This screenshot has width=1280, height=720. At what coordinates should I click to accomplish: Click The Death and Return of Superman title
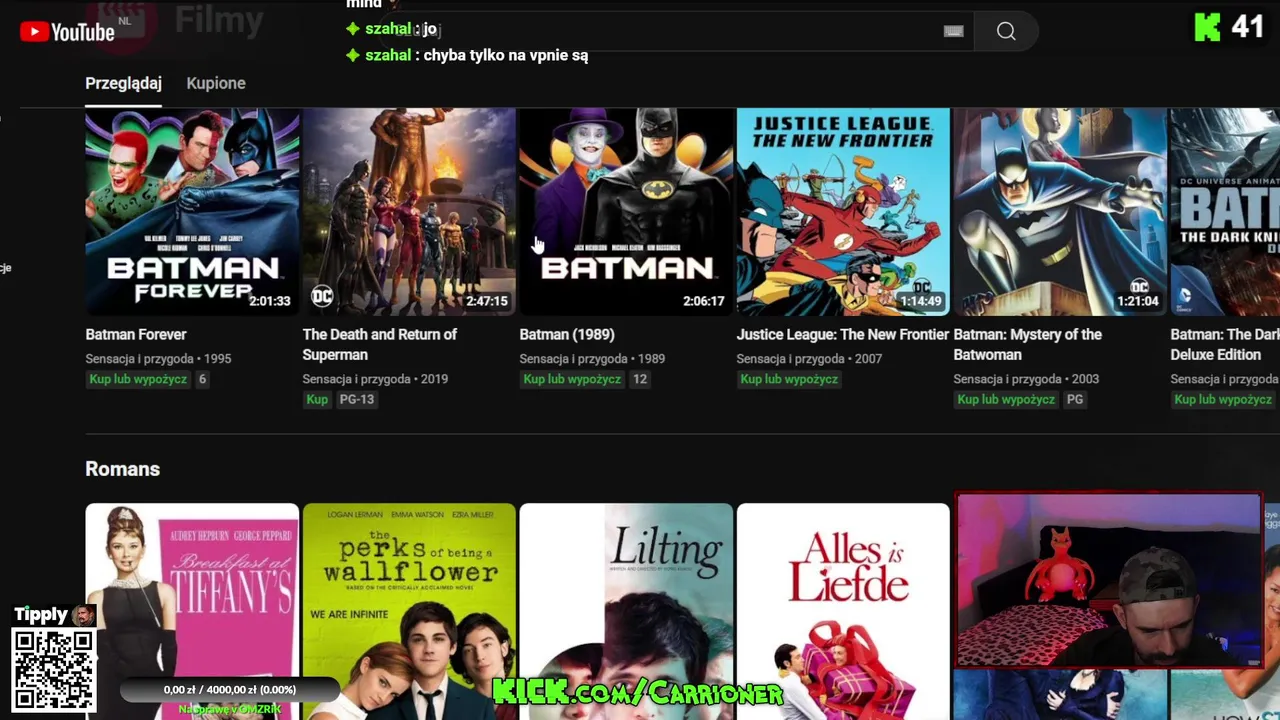click(380, 344)
